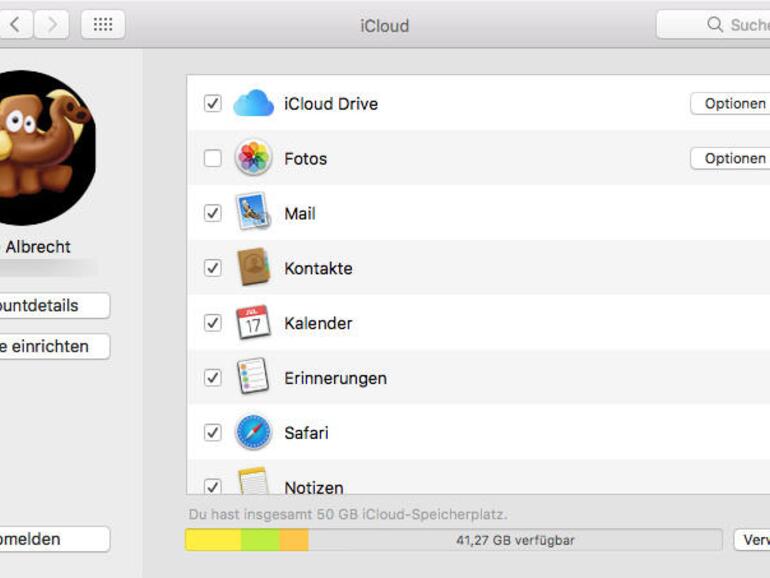Click the Notizen notepad icon
Viewport: 770px width, 578px height.
[x=253, y=483]
